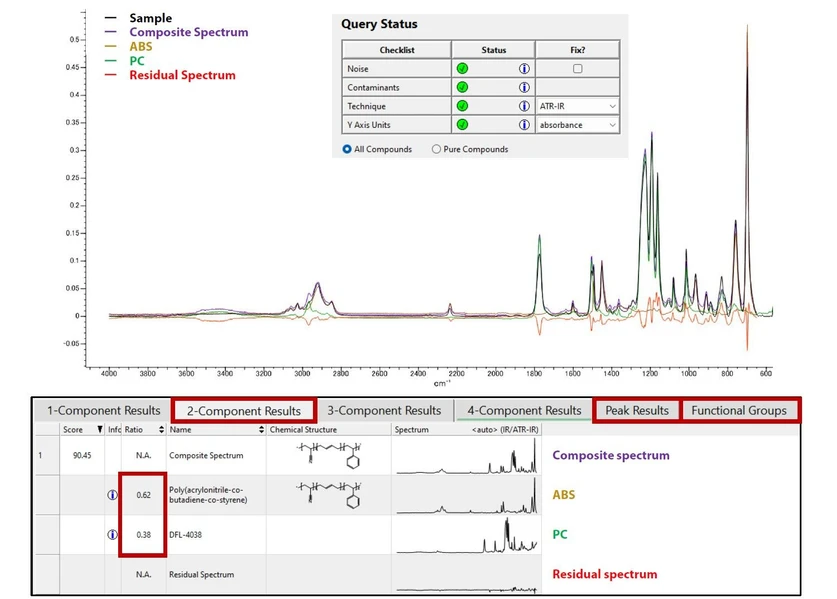This screenshot has height=599, width=837.
Task: Click info icon beside DFL-4038 row
Action: click(112, 534)
